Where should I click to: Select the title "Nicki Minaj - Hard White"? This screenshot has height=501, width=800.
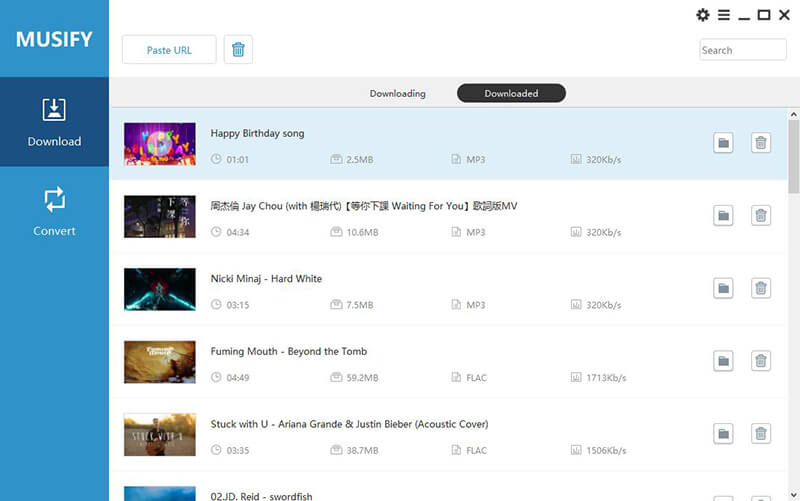pyautogui.click(x=266, y=279)
